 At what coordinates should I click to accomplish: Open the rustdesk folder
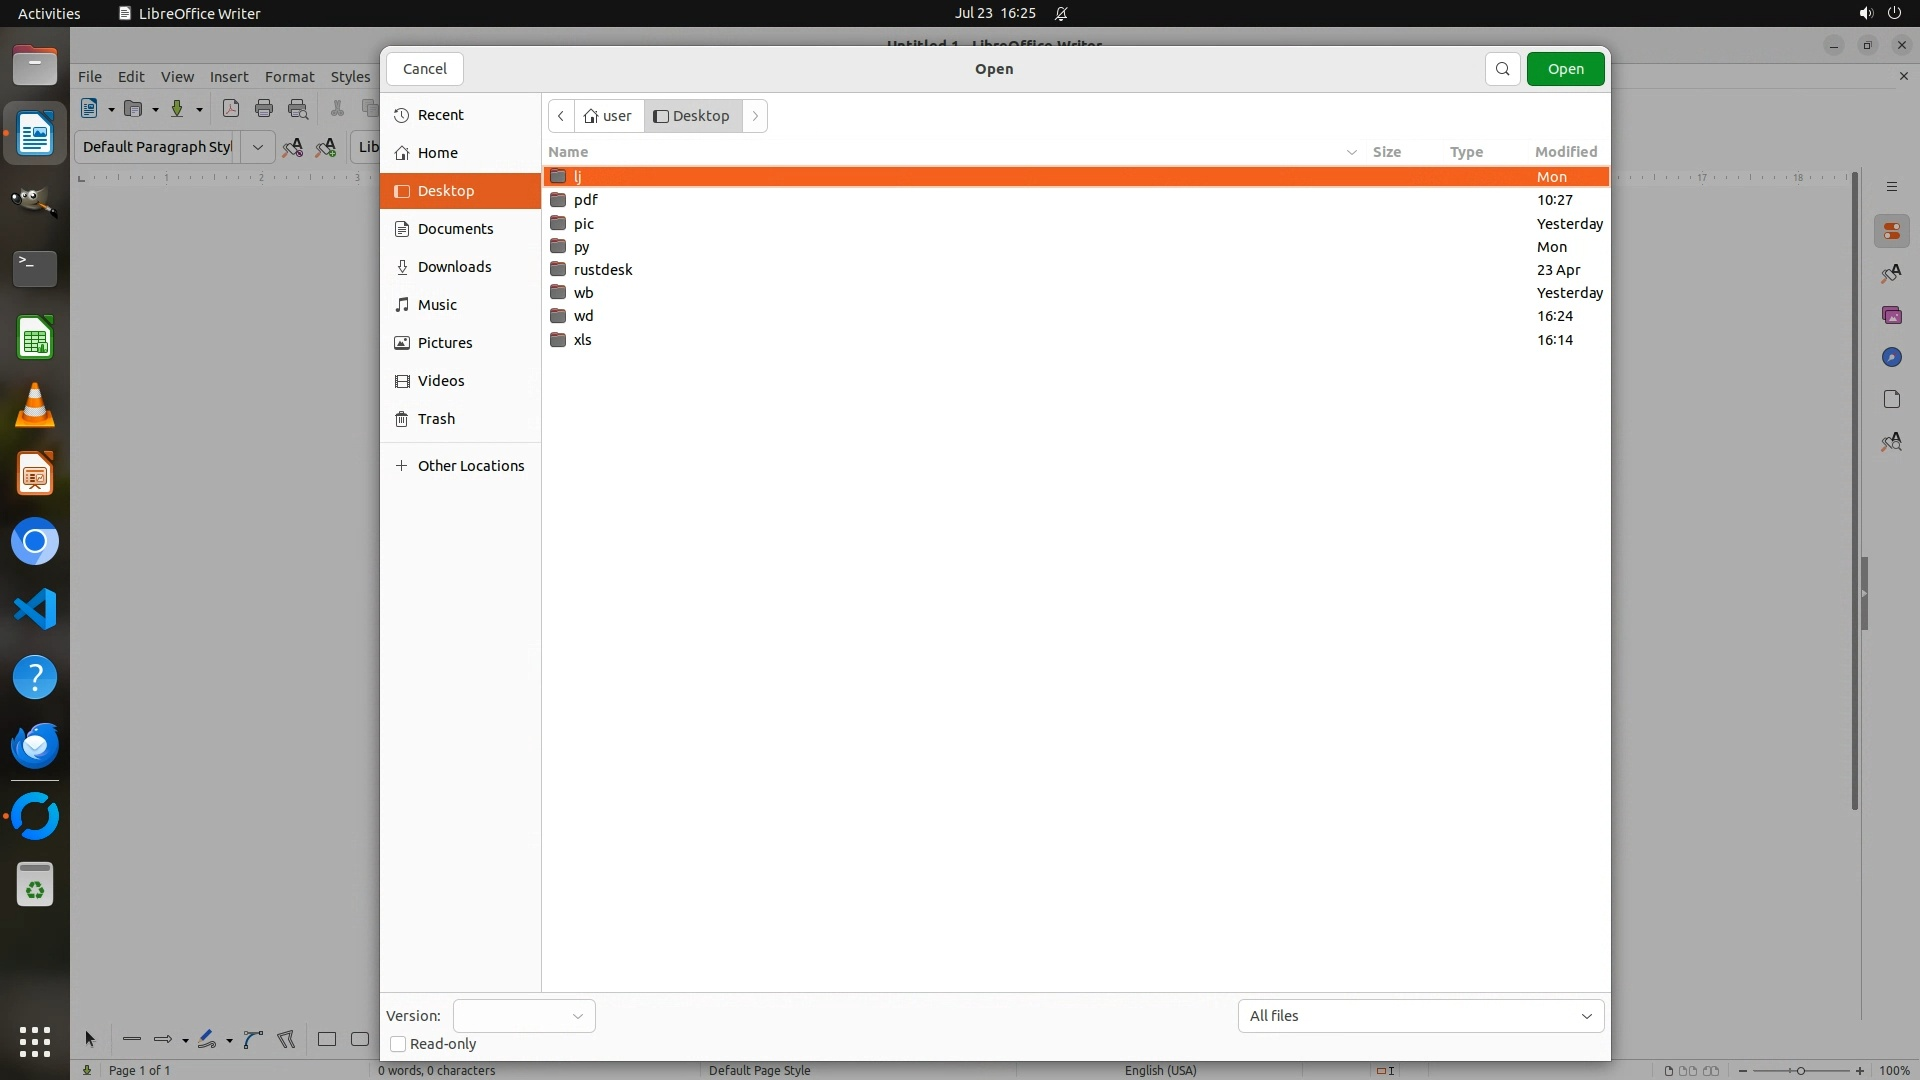(x=602, y=270)
